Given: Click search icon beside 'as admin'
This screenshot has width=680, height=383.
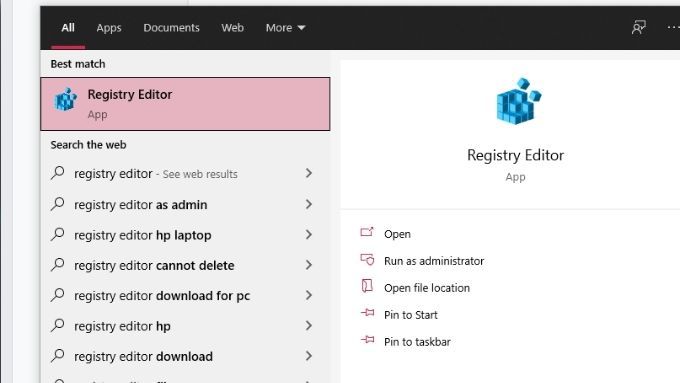Looking at the screenshot, I should (57, 204).
